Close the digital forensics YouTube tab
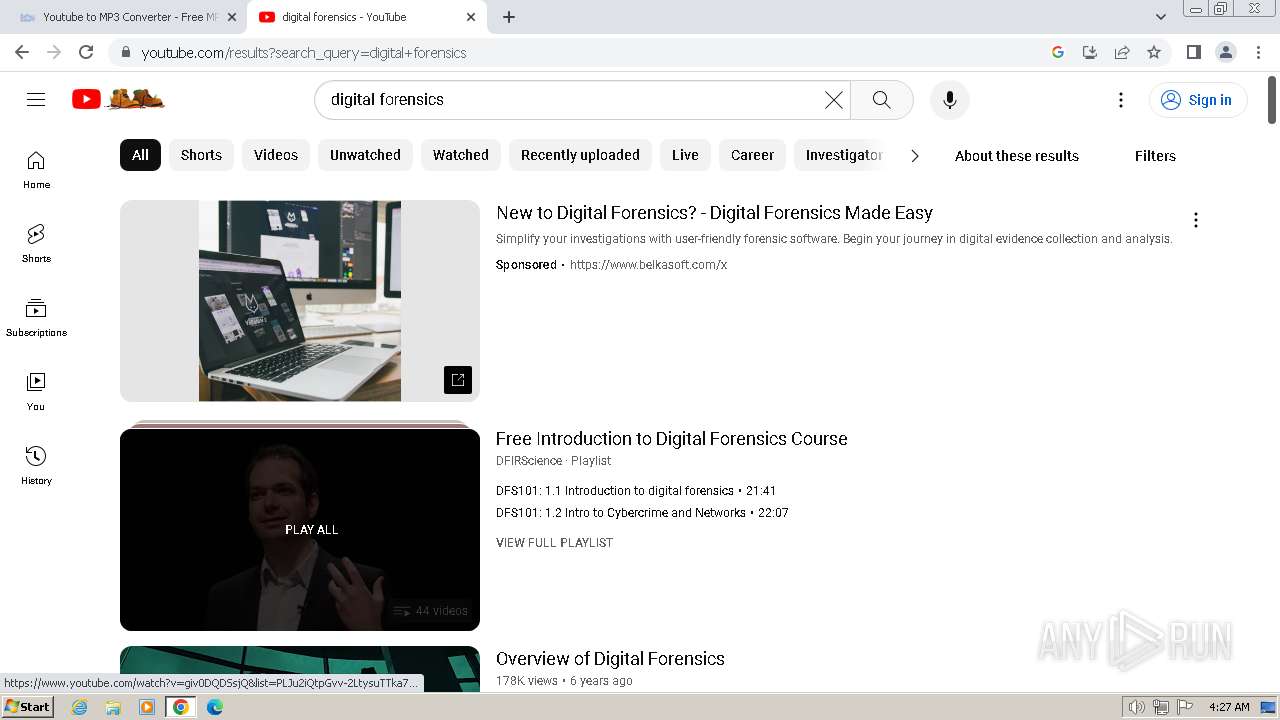 pyautogui.click(x=471, y=17)
